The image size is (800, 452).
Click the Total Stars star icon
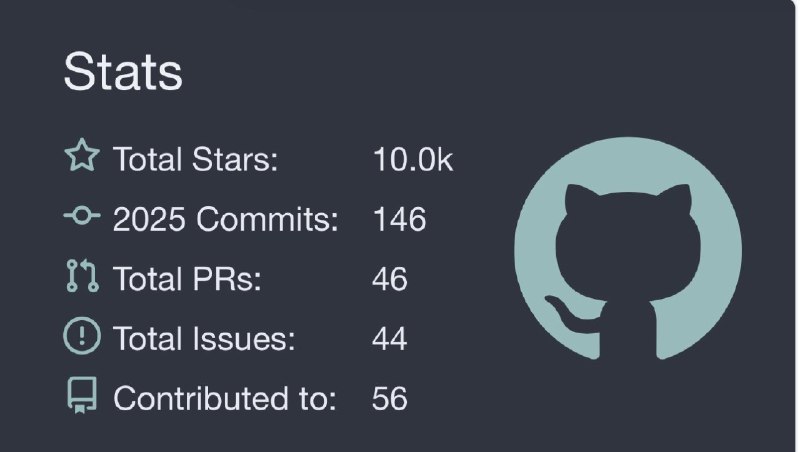pyautogui.click(x=81, y=158)
